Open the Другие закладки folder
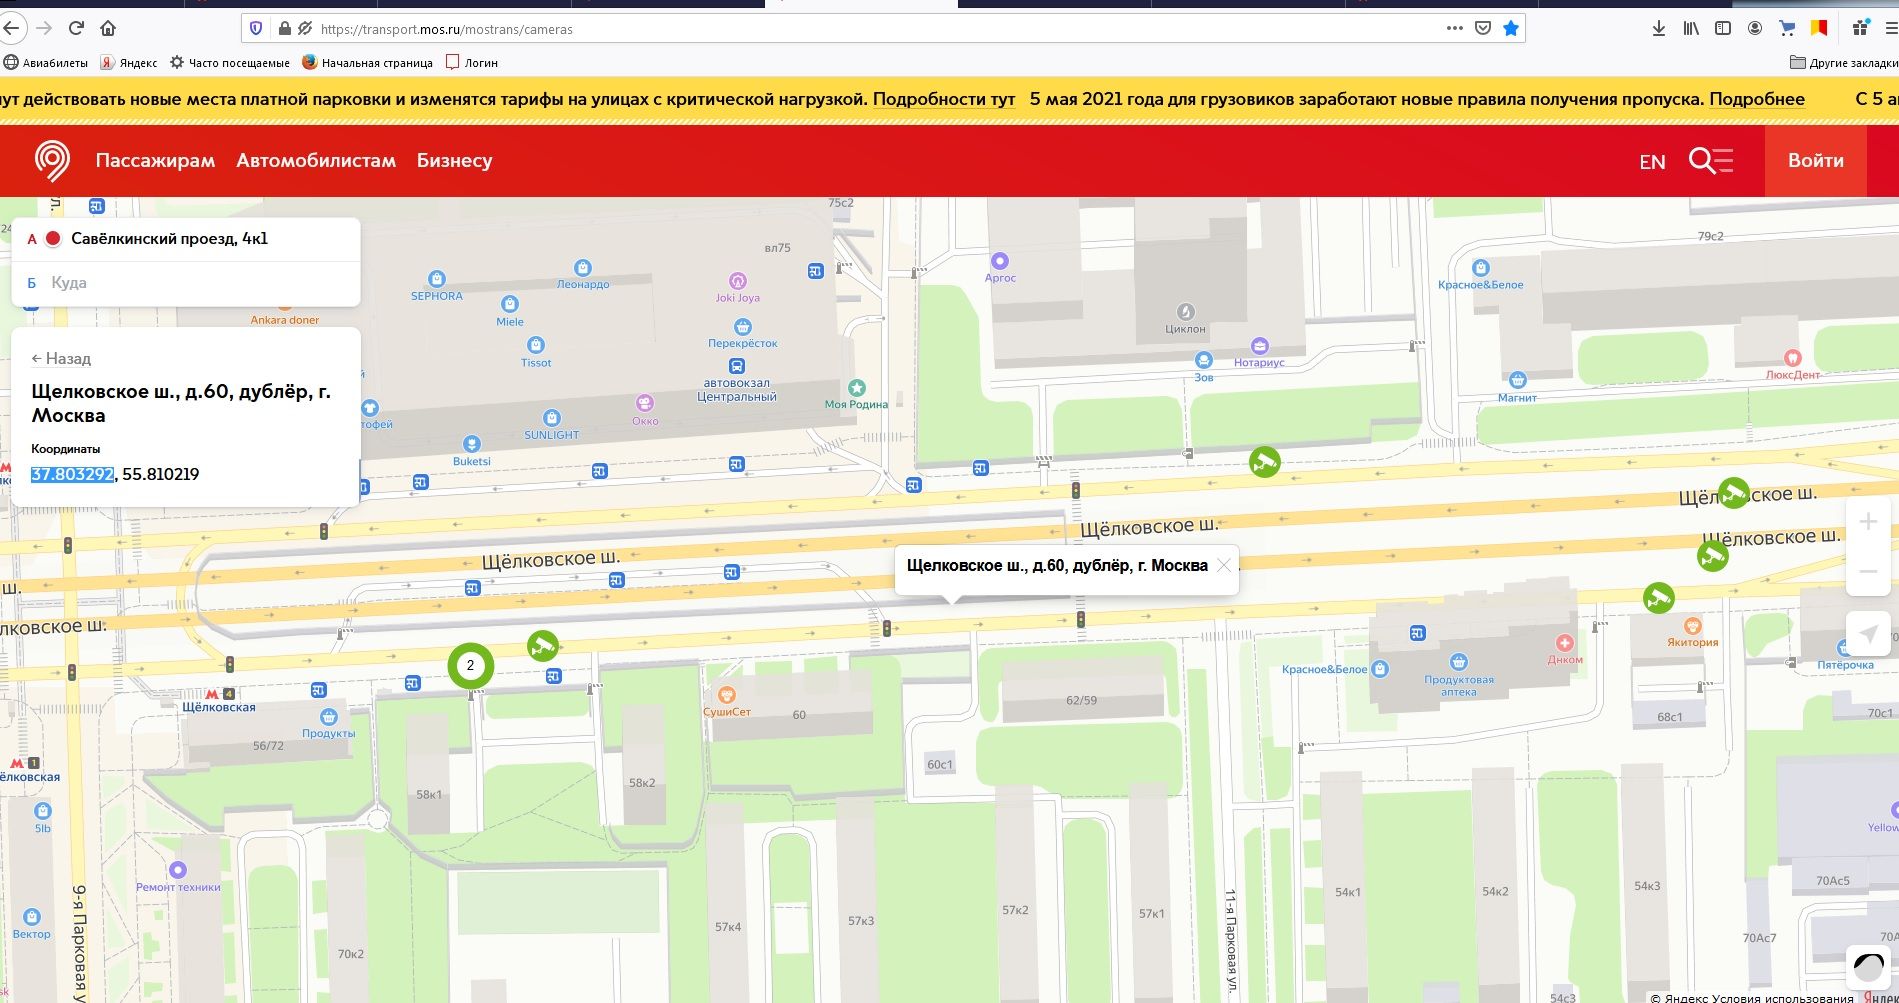Screen dimensions: 1899x1003 pyautogui.click(x=1843, y=62)
